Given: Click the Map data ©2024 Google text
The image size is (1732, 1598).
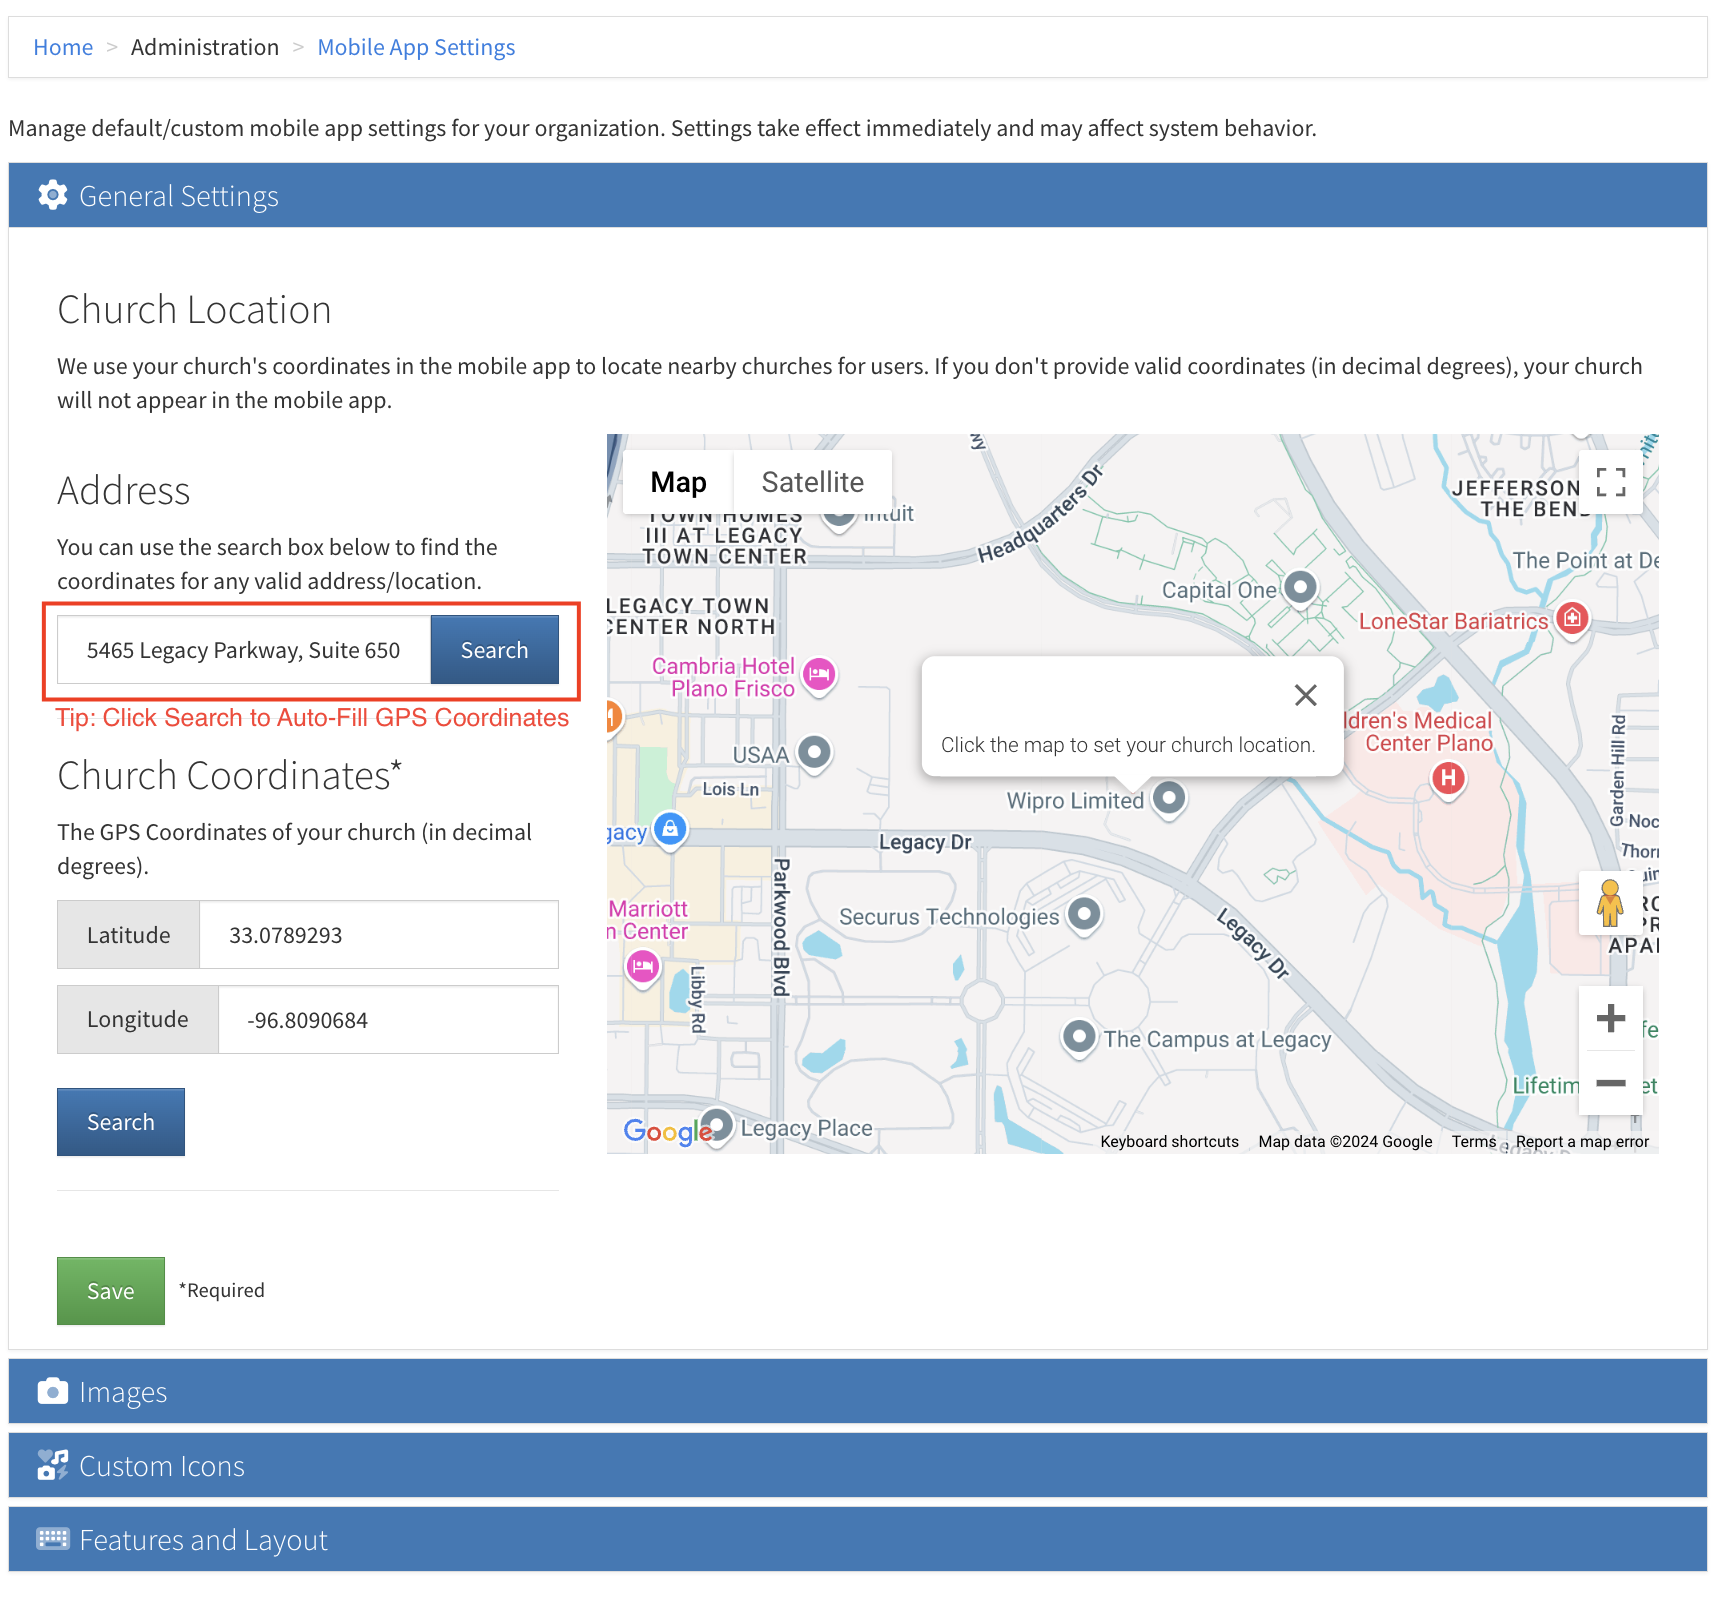Looking at the screenshot, I should click(1345, 1142).
